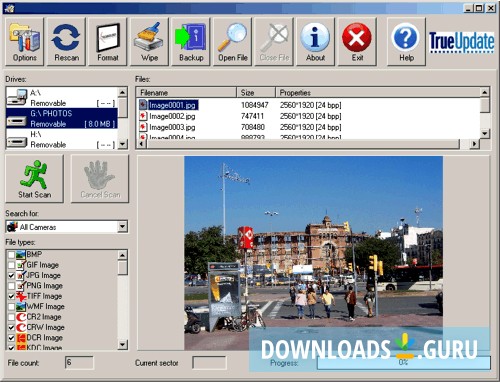Viewport: 500px width, 382px height.
Task: Click files list scroll down arrow
Action: click(485, 134)
